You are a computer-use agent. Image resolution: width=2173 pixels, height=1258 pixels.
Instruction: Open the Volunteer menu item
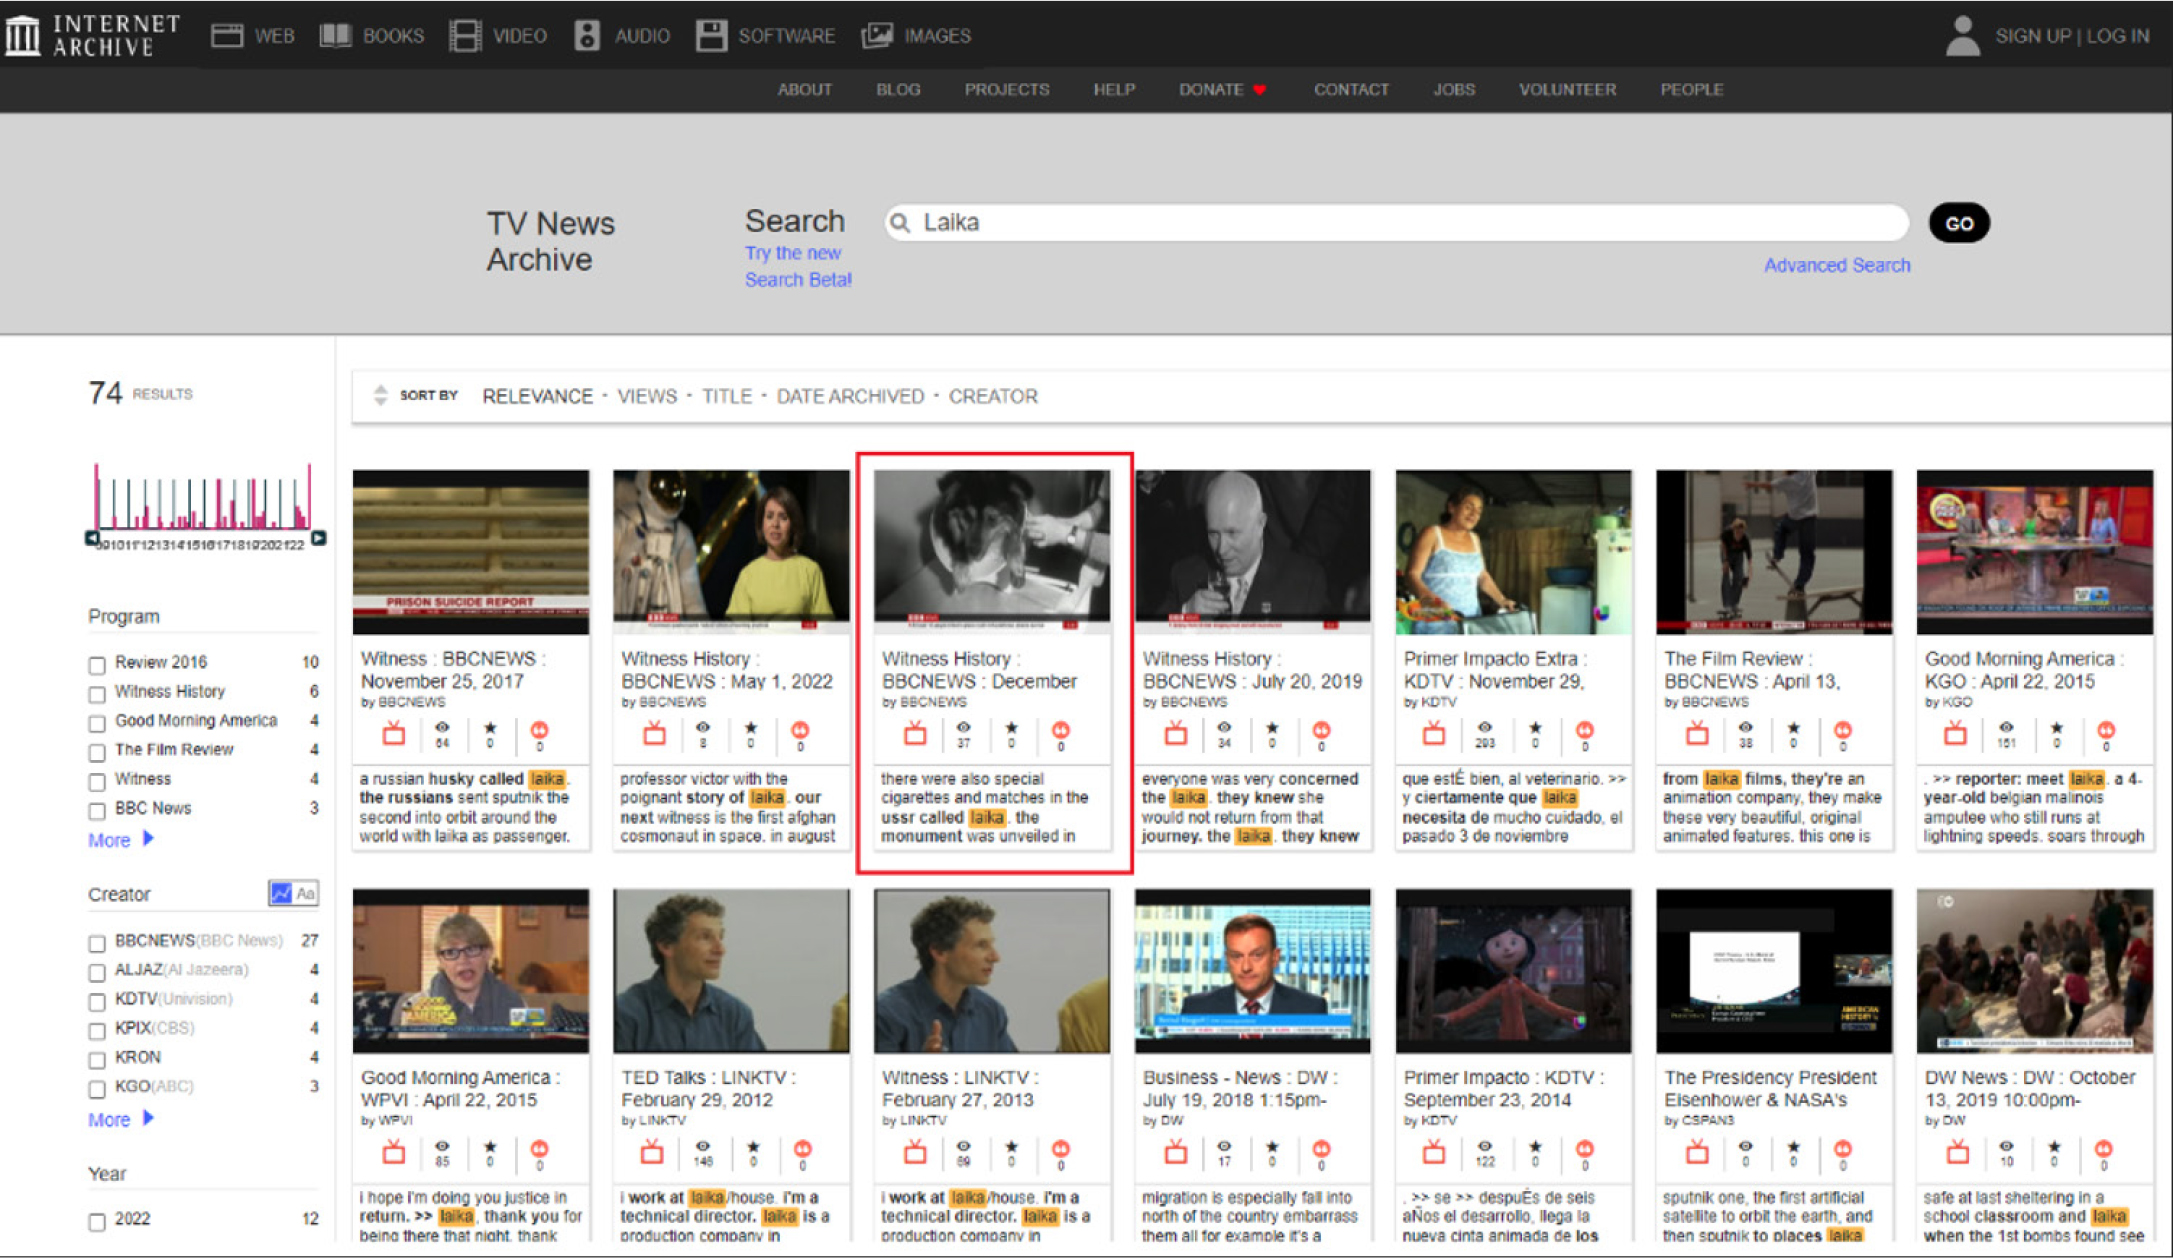(x=1567, y=90)
